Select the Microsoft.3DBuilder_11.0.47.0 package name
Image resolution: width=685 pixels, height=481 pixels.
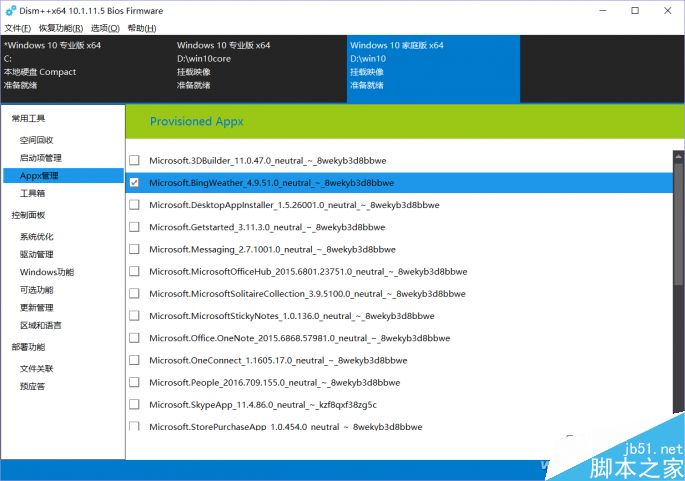[267, 161]
